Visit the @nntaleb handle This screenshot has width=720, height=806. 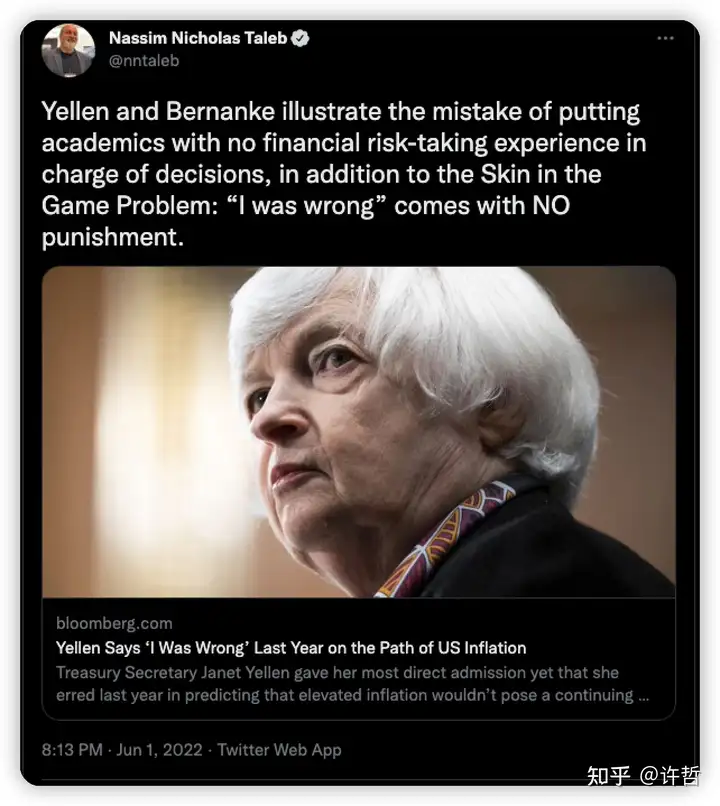[143, 60]
